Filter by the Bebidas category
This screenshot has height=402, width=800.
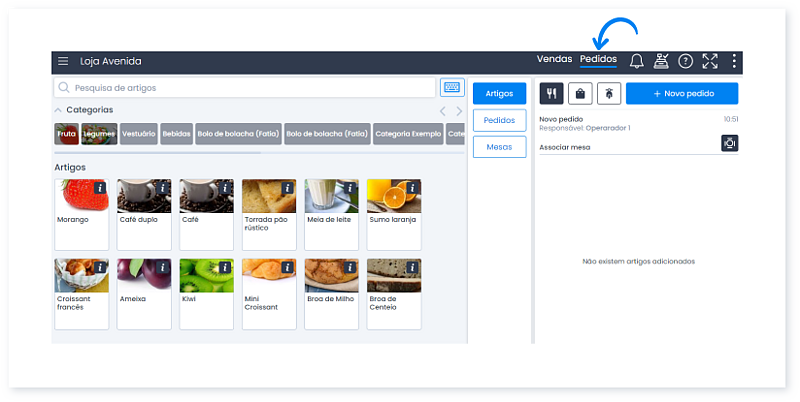[177, 133]
